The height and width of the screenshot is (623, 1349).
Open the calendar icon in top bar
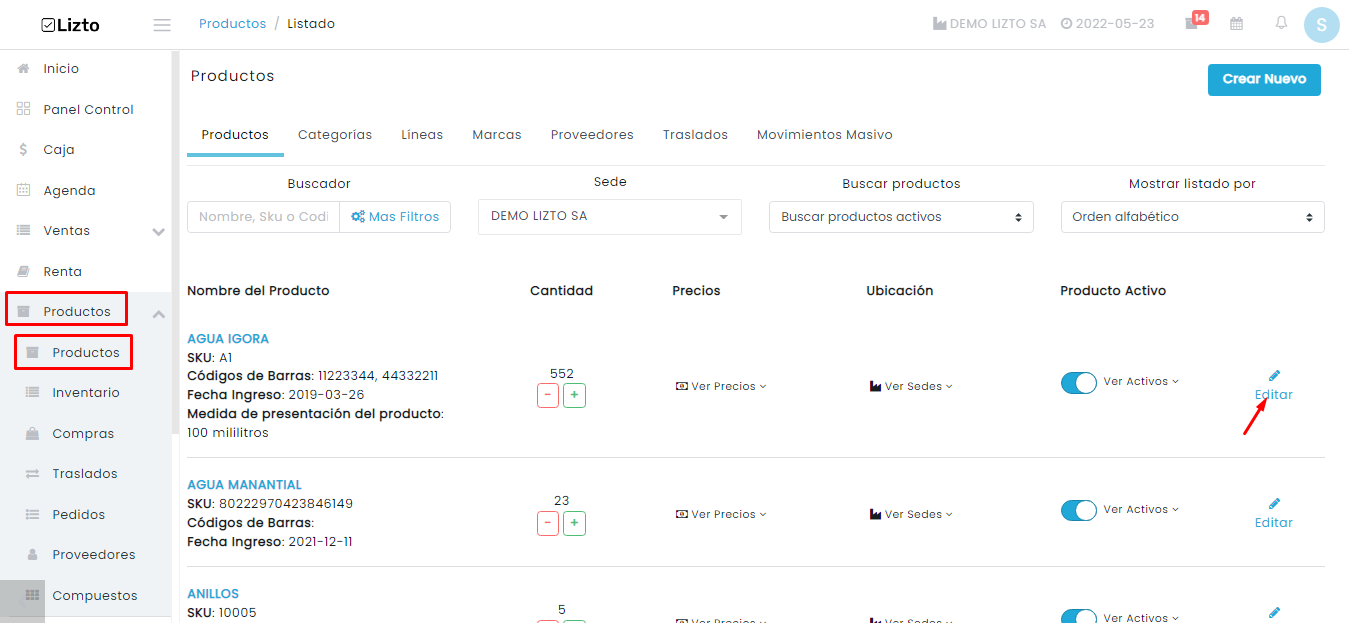pos(1237,24)
